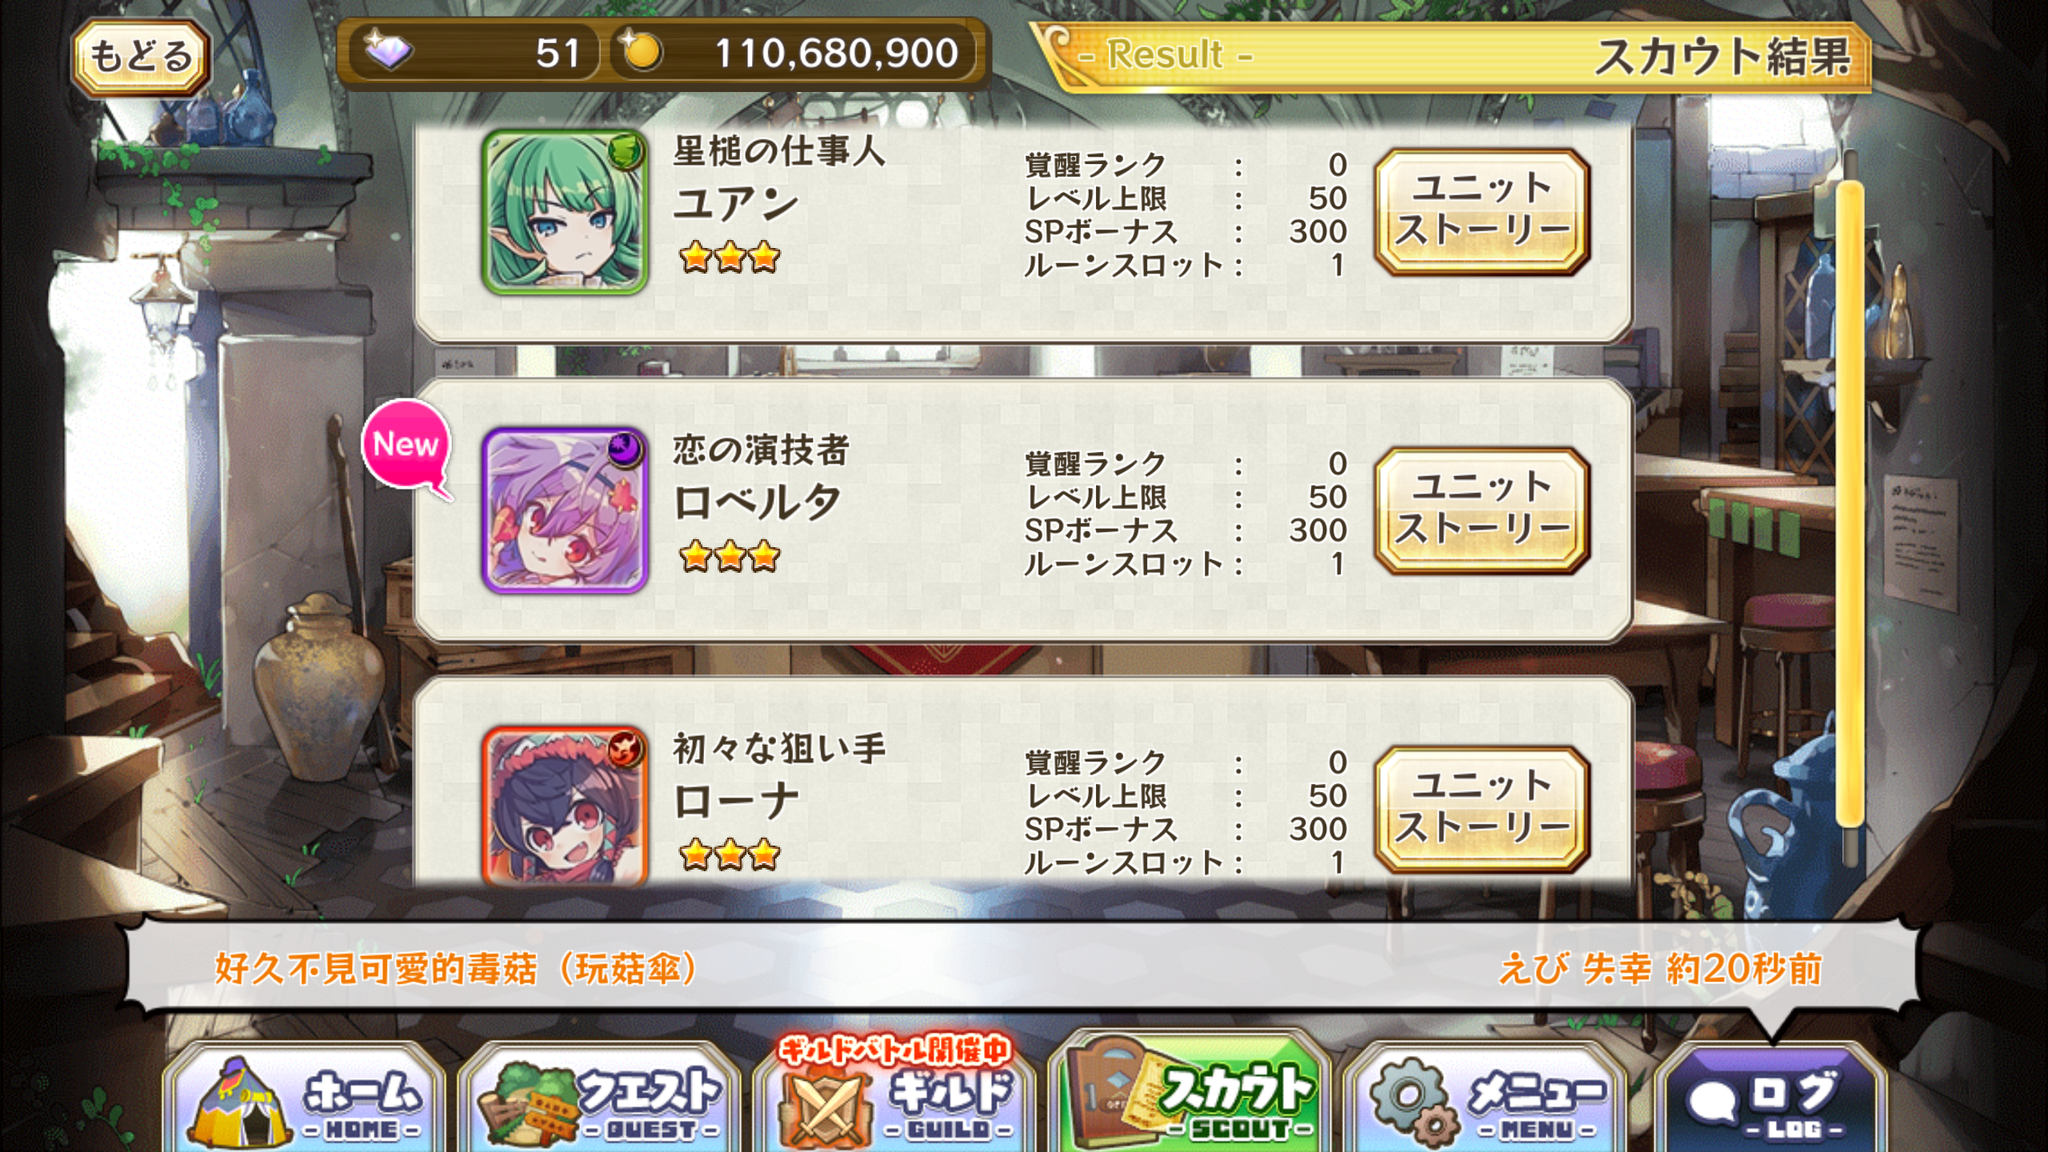The width and height of the screenshot is (2048, 1152).
Task: Open the クエスト QUEST tab
Action: click(599, 1098)
